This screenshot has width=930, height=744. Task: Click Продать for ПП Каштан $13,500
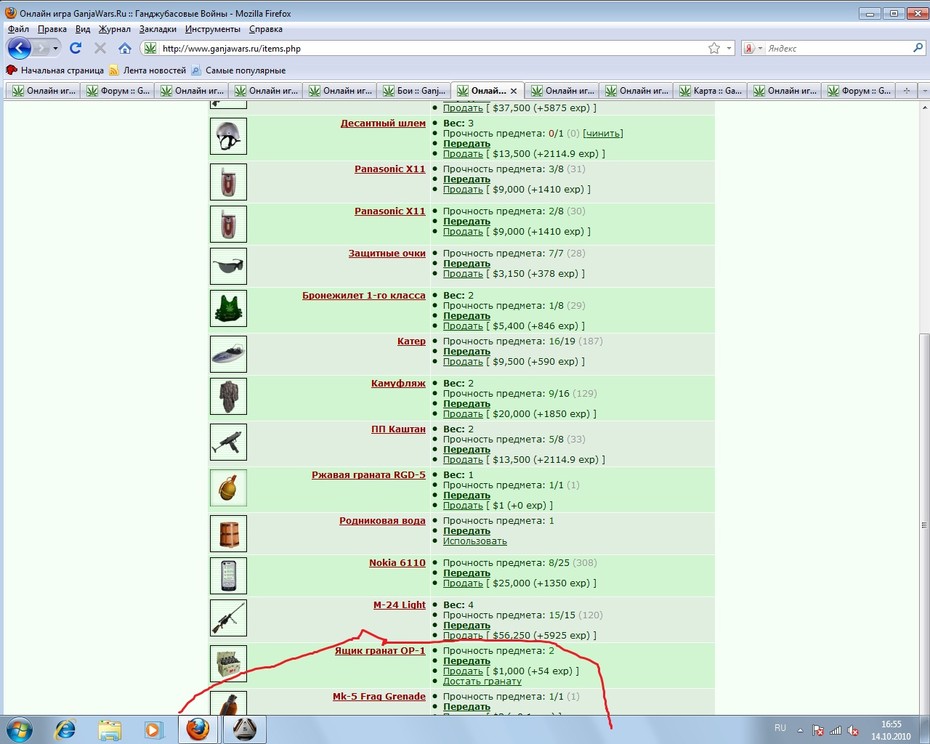463,459
